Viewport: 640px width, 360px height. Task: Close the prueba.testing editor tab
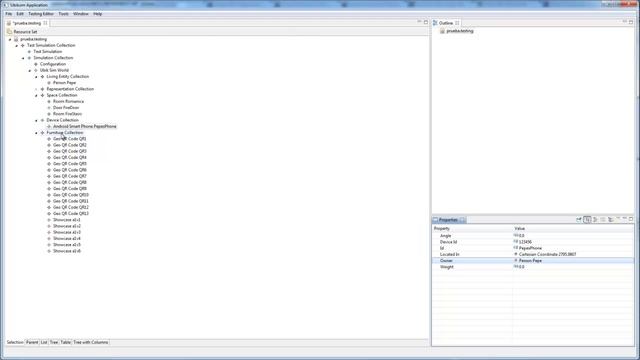(45, 23)
